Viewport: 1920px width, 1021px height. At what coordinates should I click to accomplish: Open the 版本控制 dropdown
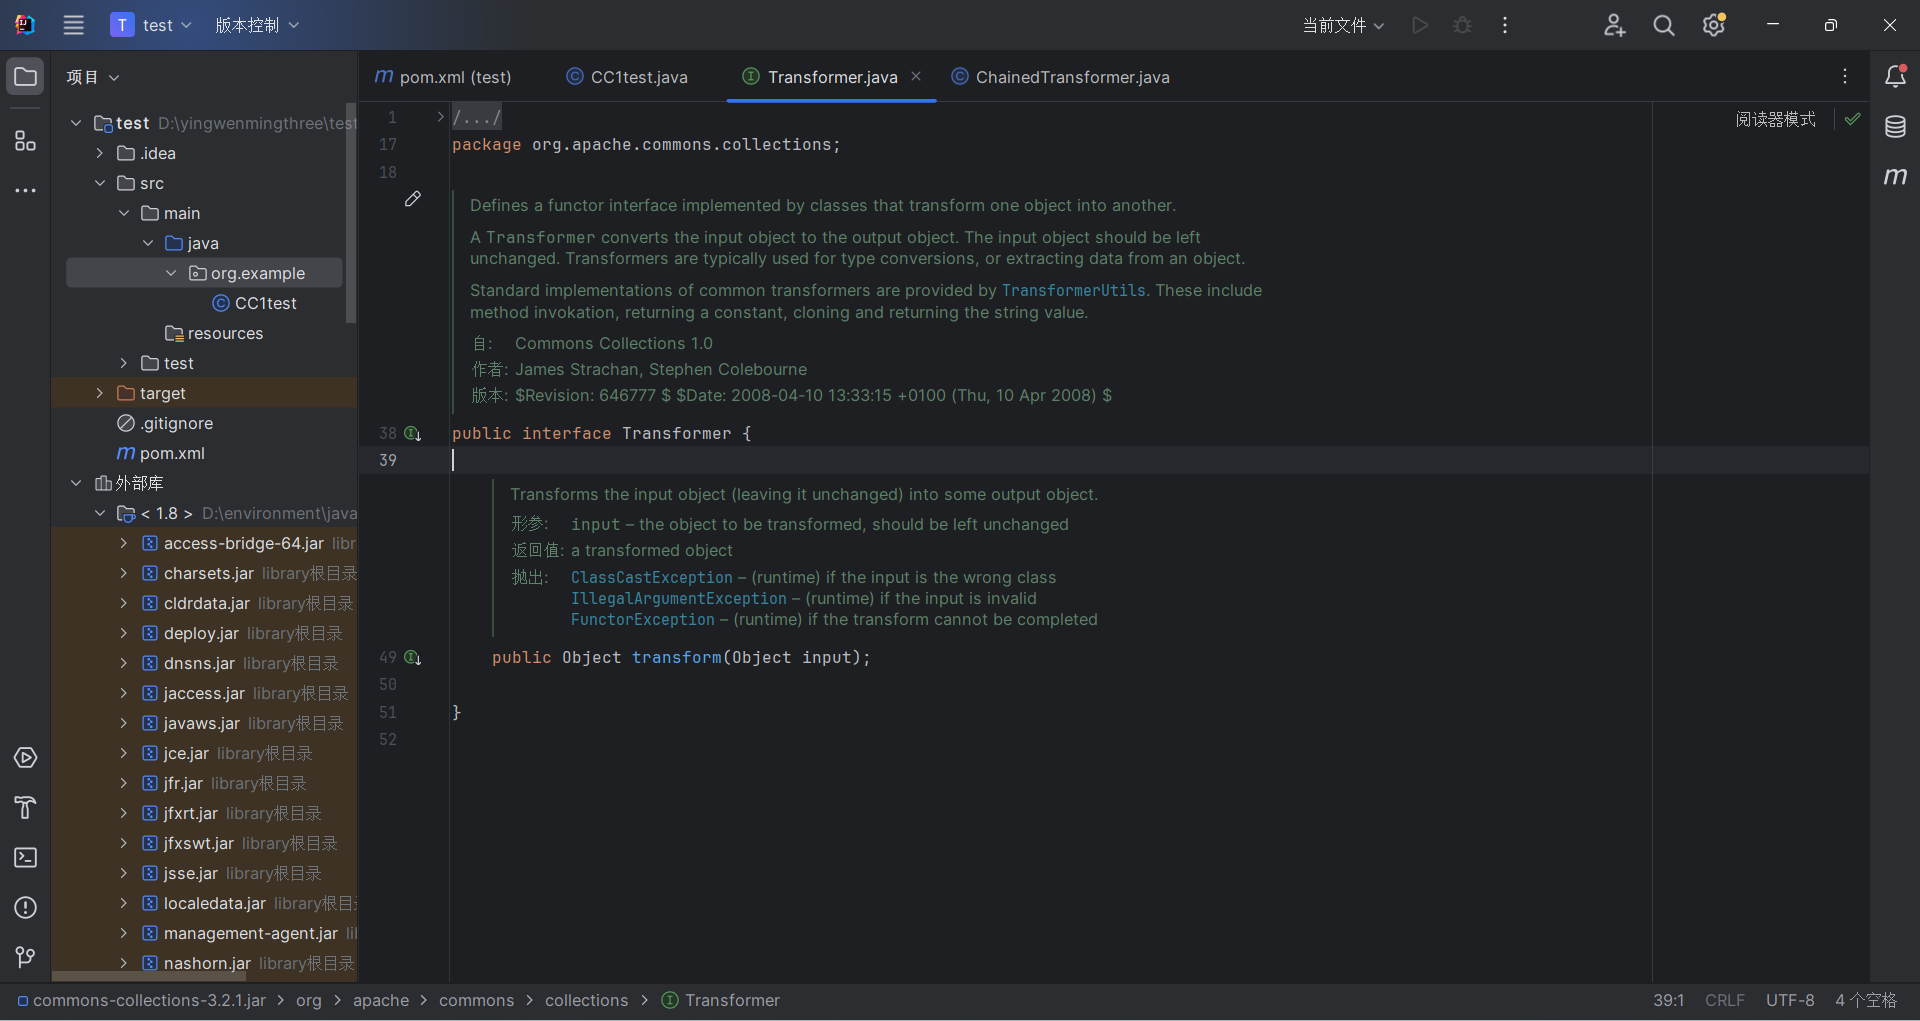point(257,25)
